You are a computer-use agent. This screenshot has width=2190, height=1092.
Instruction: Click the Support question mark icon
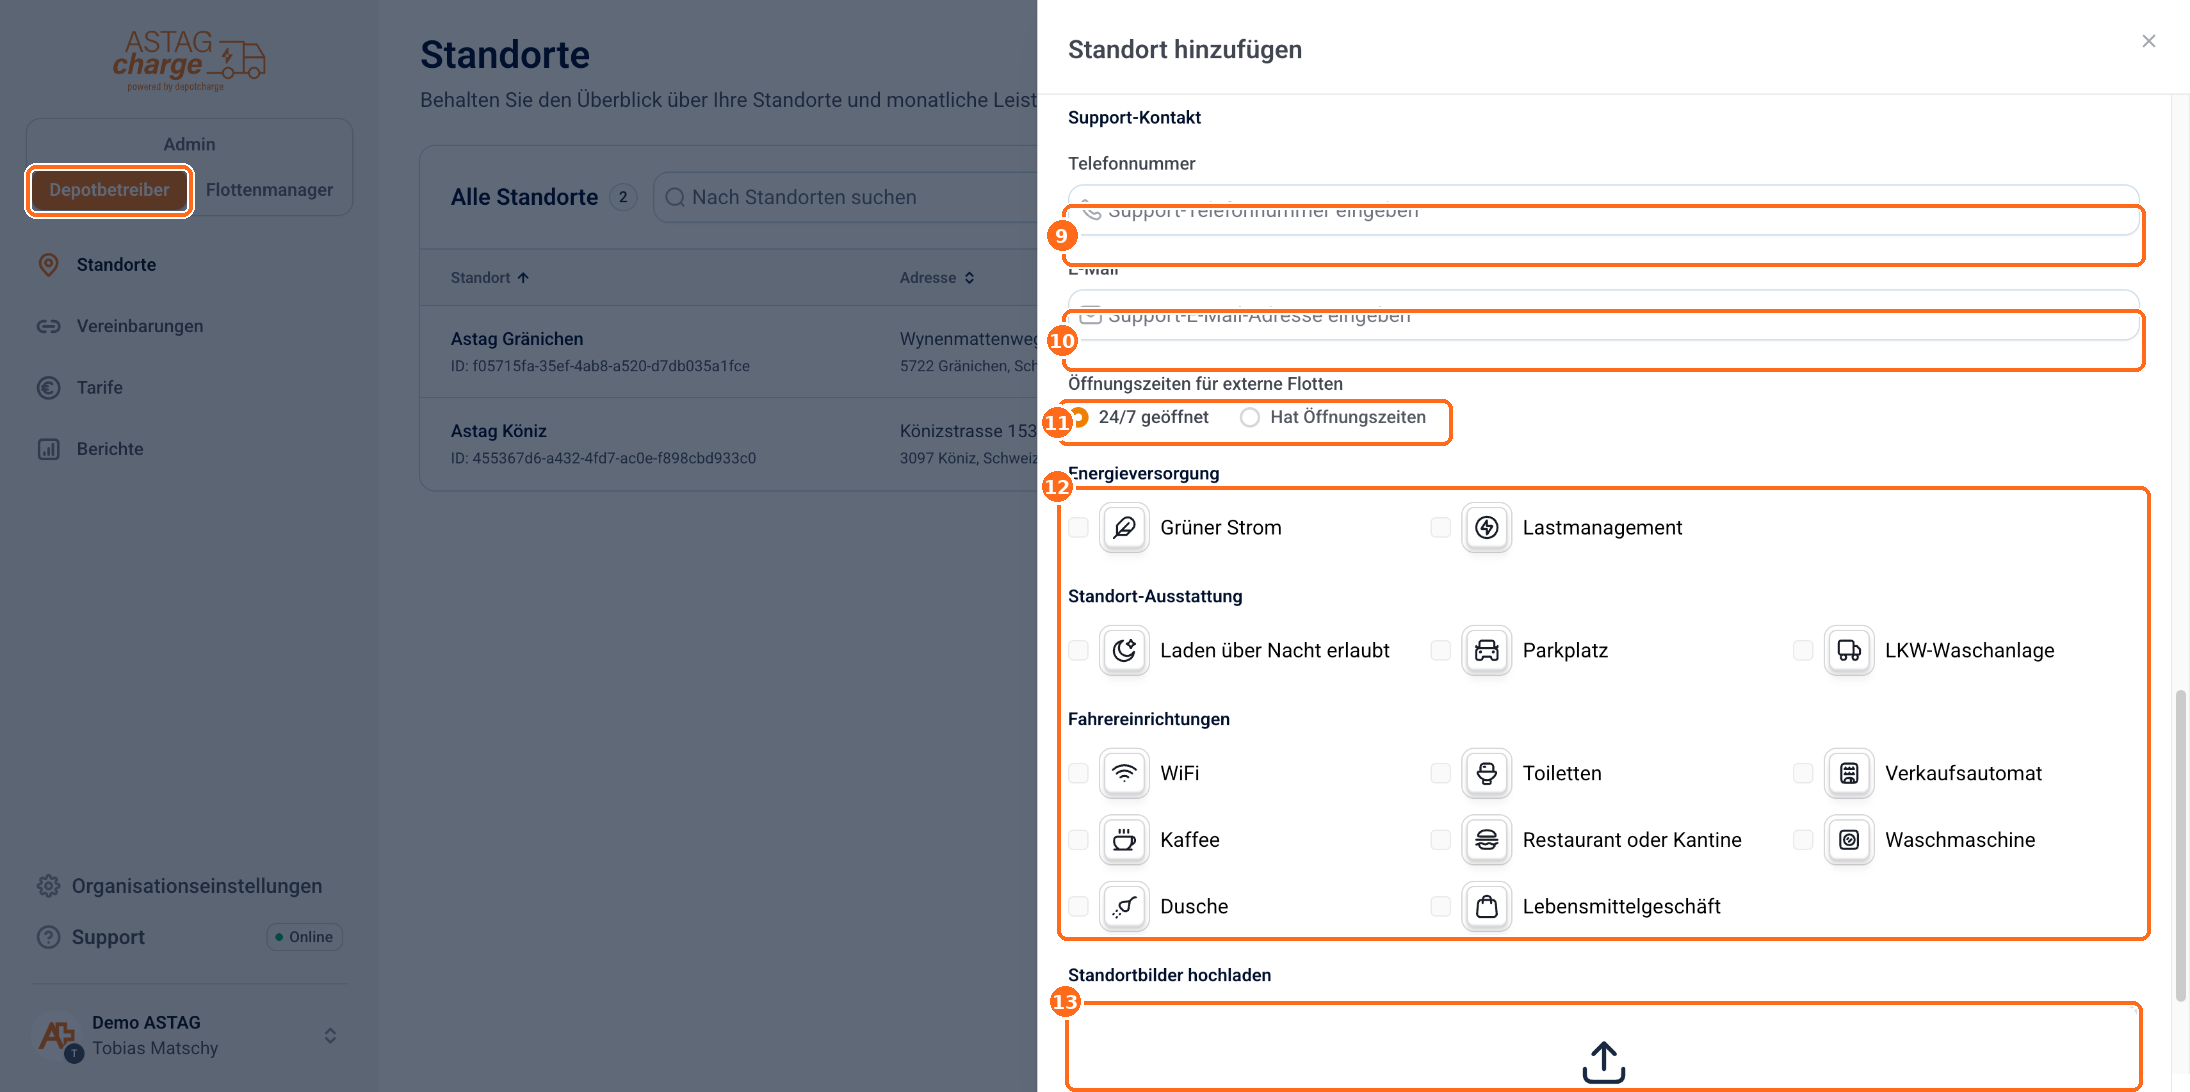click(x=48, y=937)
